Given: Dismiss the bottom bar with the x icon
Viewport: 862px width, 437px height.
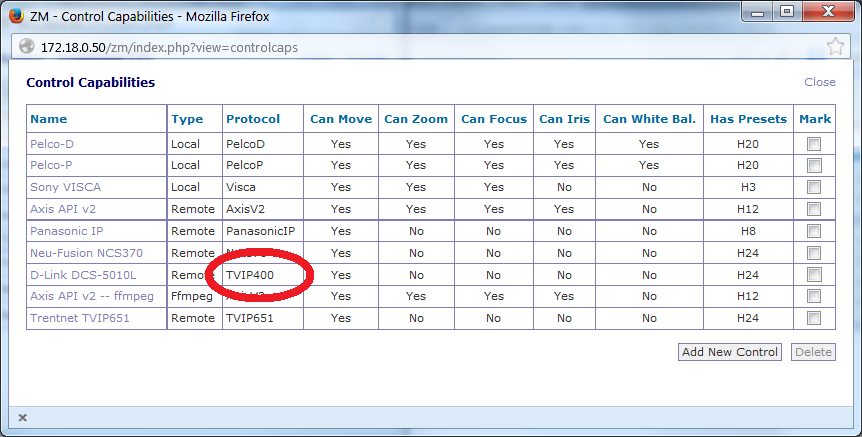Looking at the screenshot, I should [23, 418].
